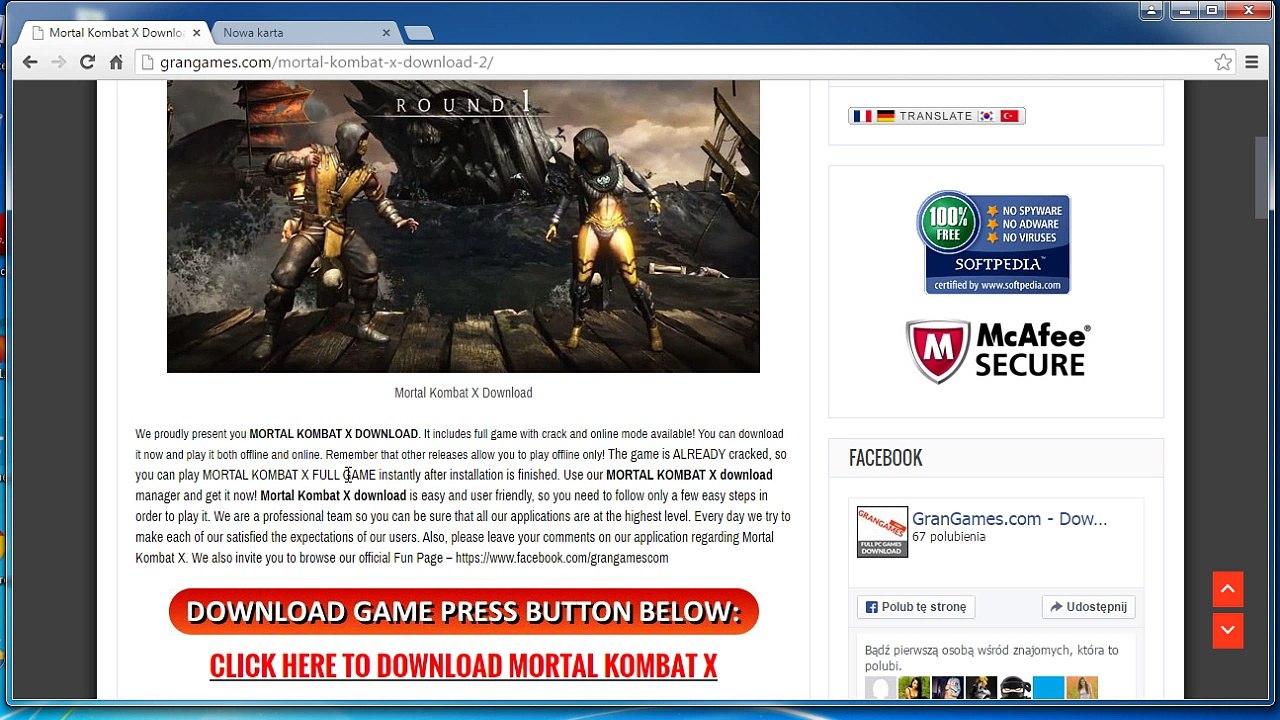
Task: Select the Mortal Kombat X Download tab
Action: pyautogui.click(x=112, y=32)
